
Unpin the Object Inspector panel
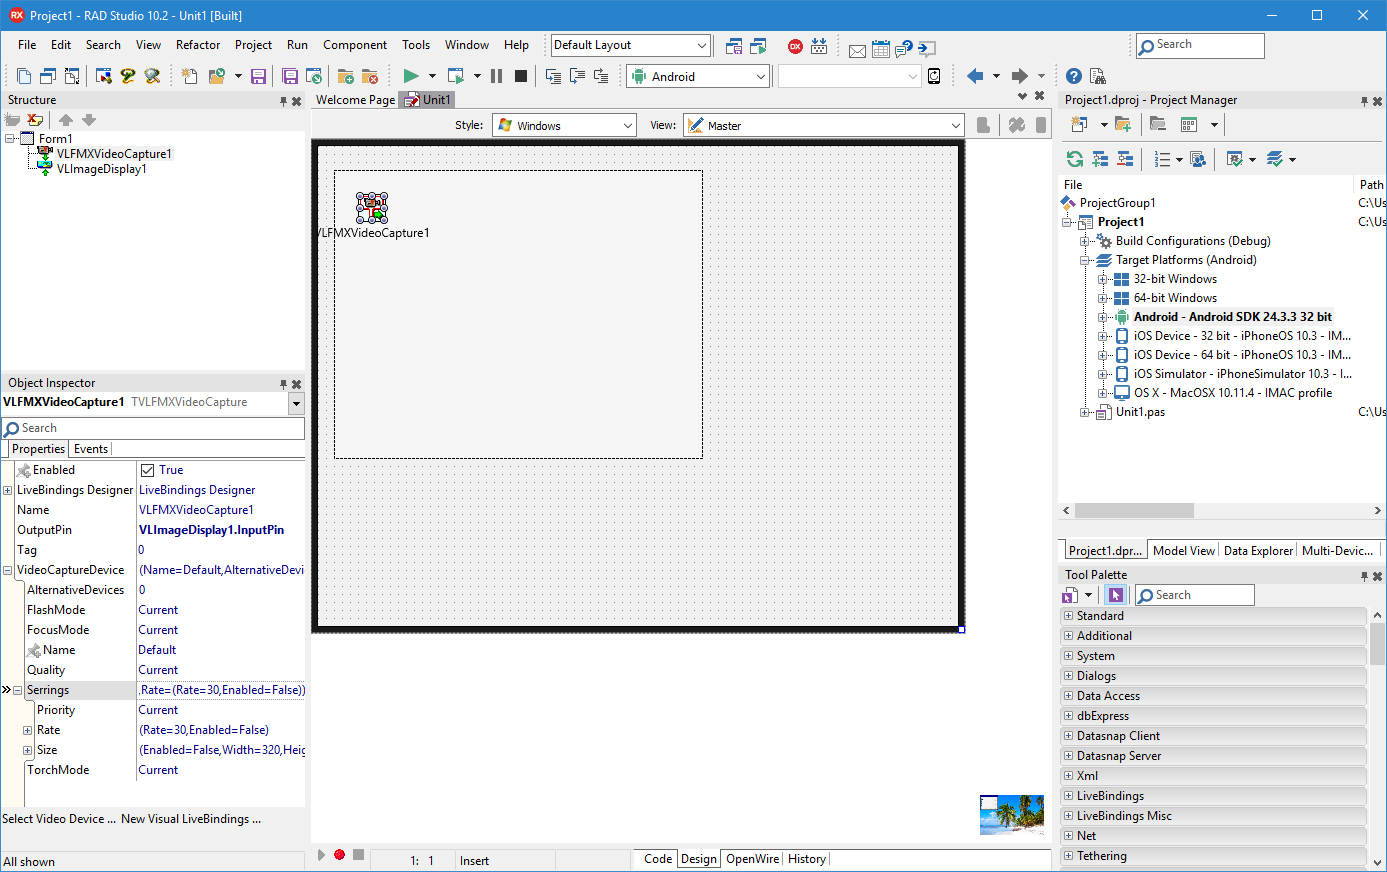pos(281,383)
